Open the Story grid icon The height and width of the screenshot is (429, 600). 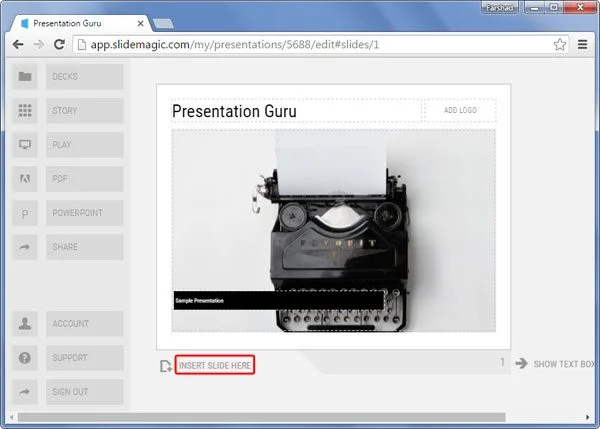click(x=25, y=111)
